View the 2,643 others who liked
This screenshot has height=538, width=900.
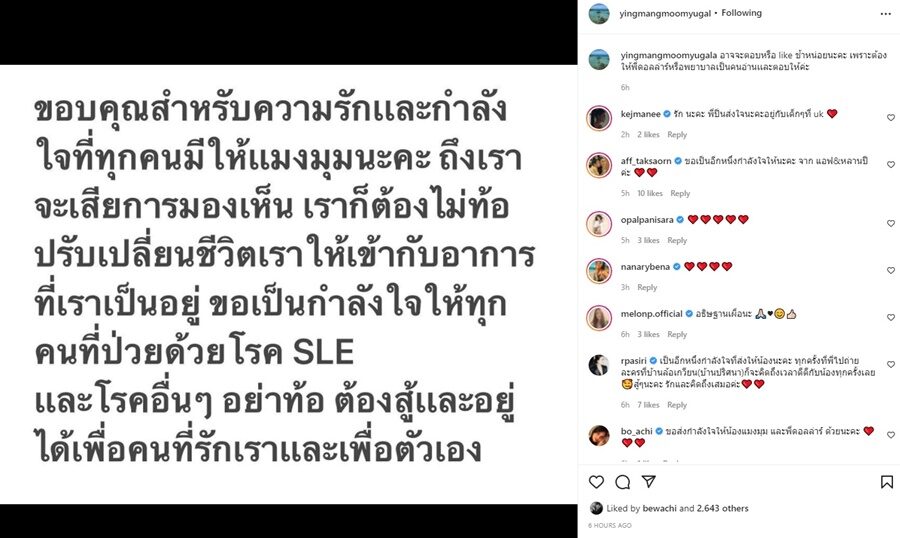[723, 508]
